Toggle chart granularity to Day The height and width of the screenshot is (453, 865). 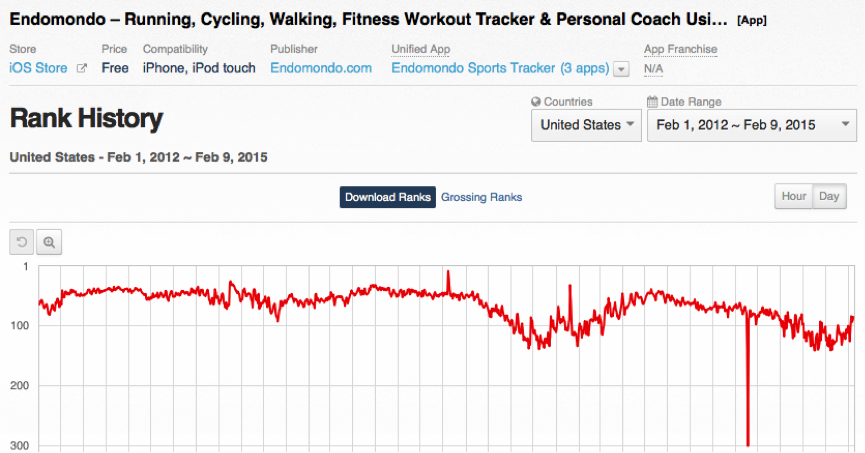[x=829, y=196]
